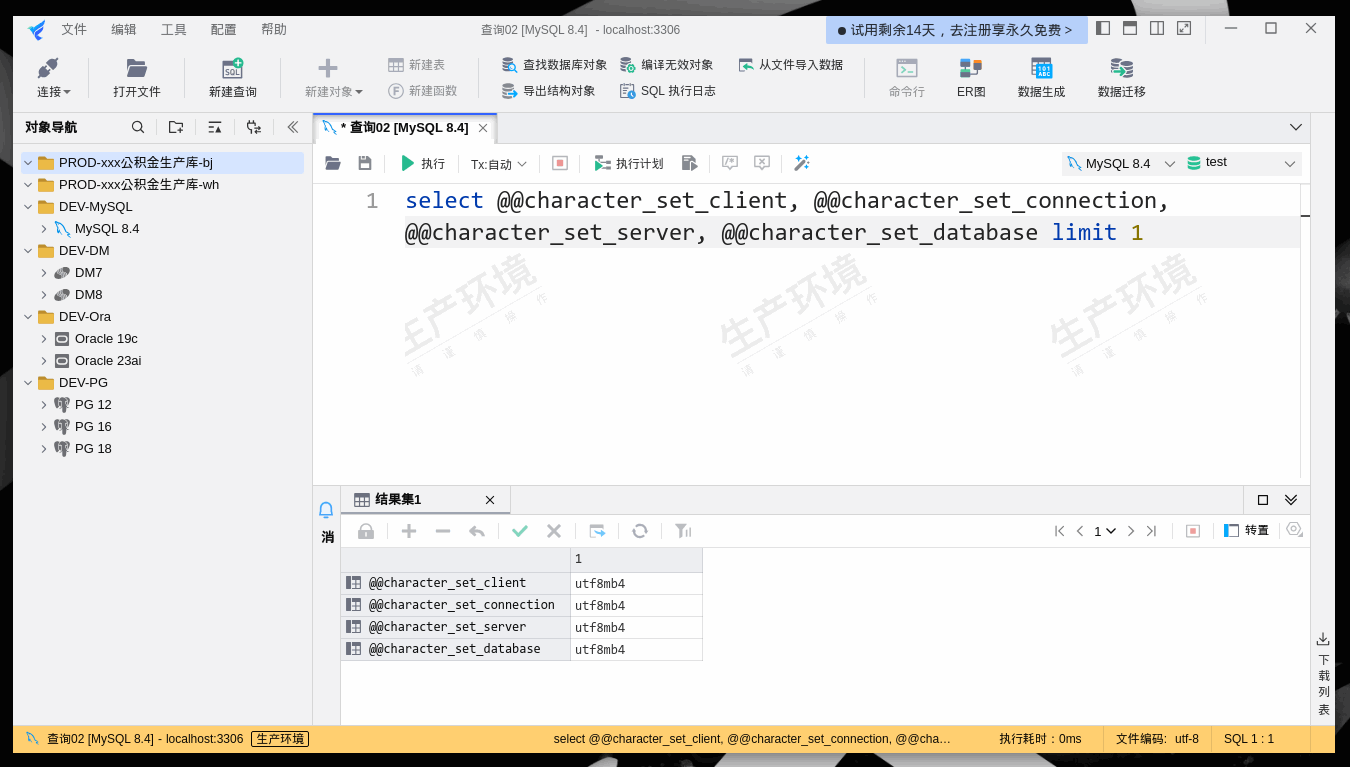1350x767 pixels.
Task: Click the magic wand format SQL icon
Action: (x=801, y=163)
